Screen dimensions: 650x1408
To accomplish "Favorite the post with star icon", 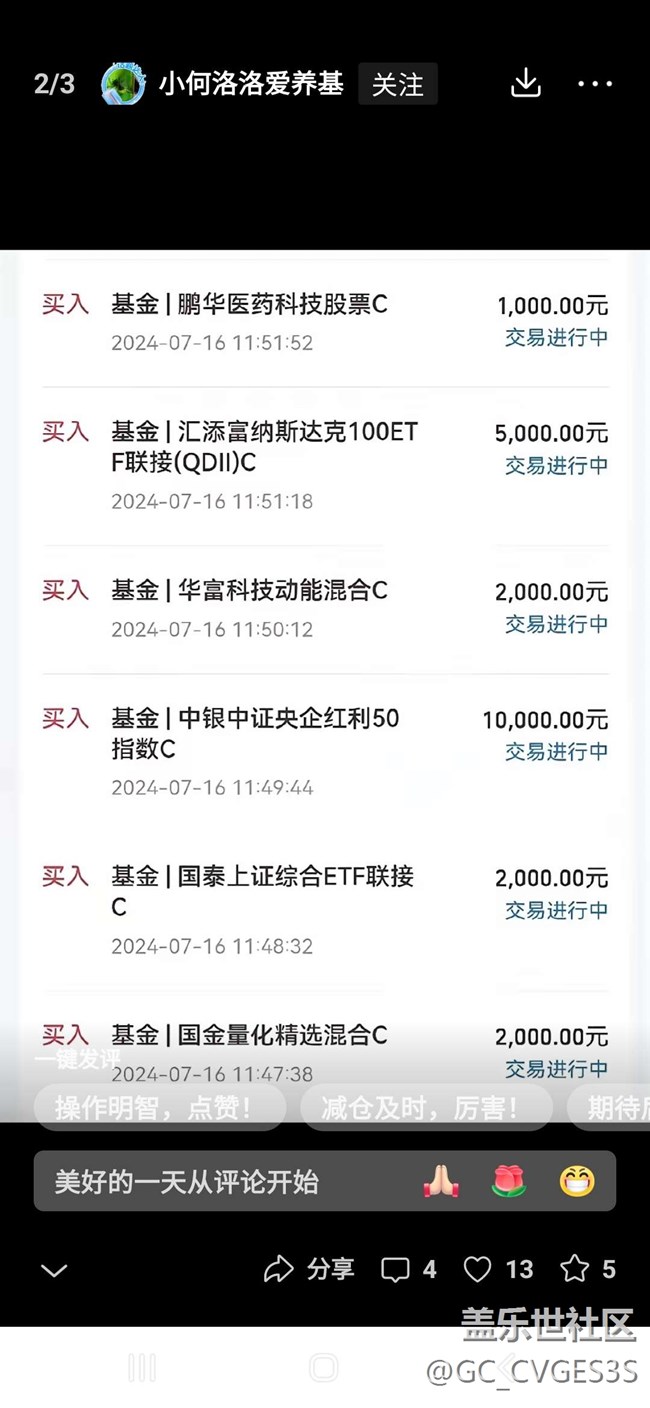I will pyautogui.click(x=575, y=1269).
